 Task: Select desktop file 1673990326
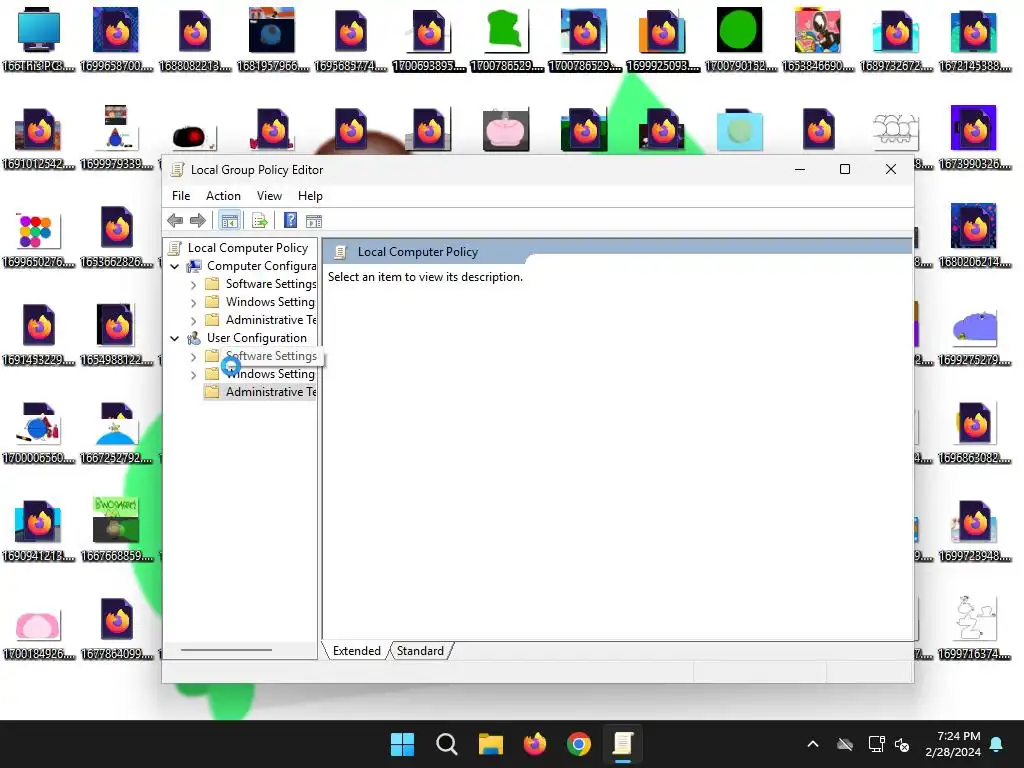[x=974, y=137]
